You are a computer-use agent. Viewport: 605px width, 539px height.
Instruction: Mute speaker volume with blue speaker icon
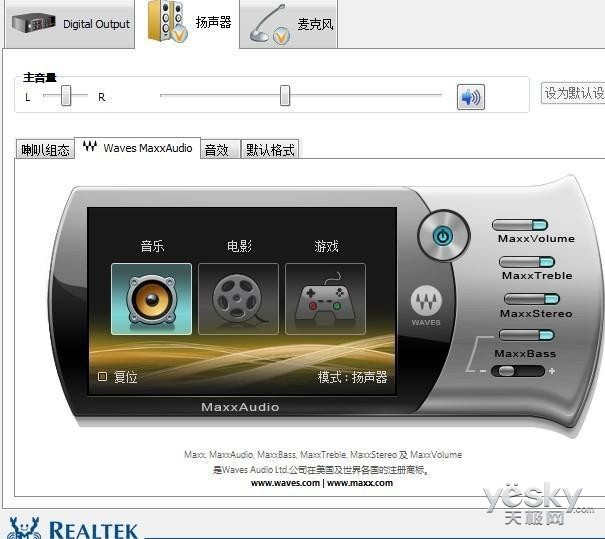pyautogui.click(x=471, y=97)
